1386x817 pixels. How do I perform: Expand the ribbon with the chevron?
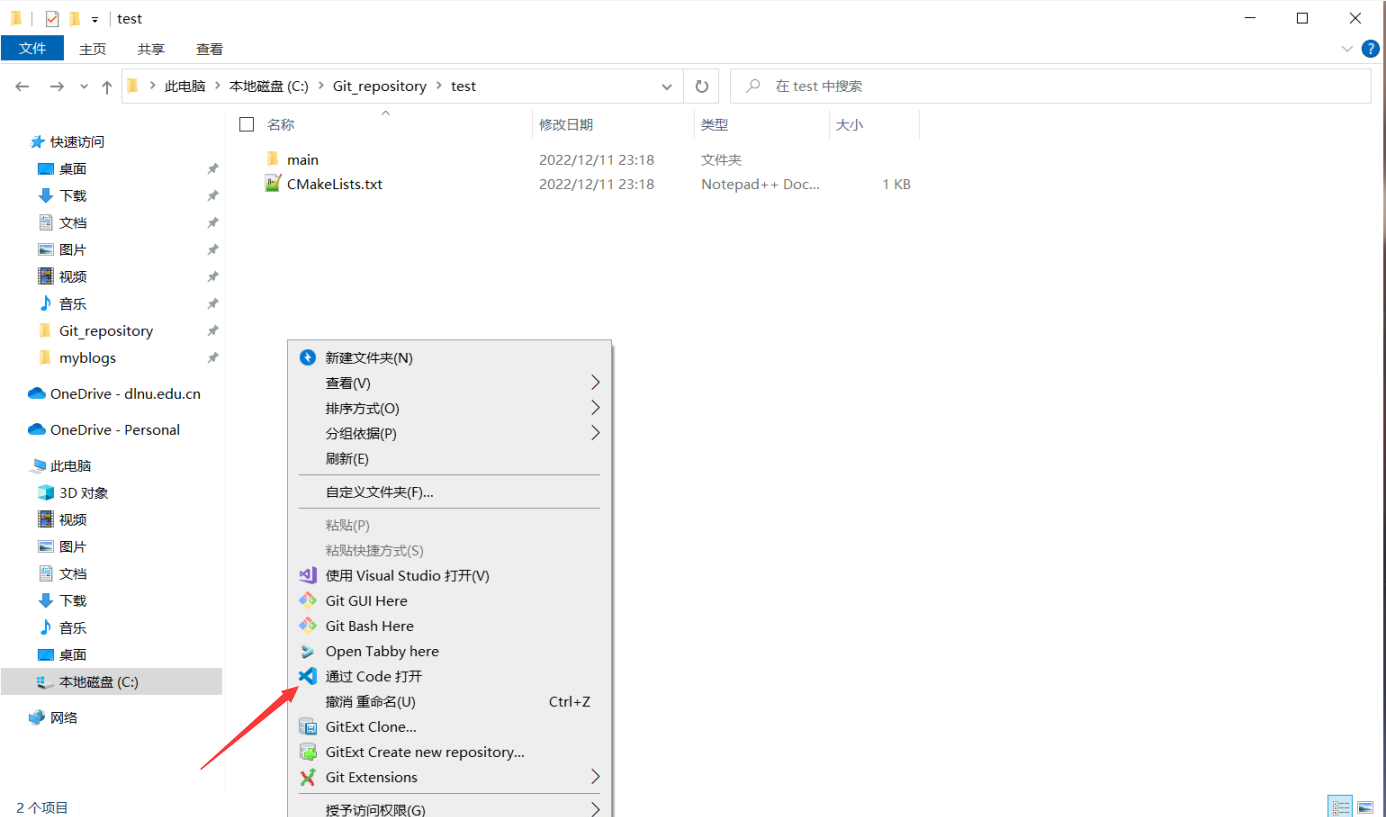[1346, 48]
